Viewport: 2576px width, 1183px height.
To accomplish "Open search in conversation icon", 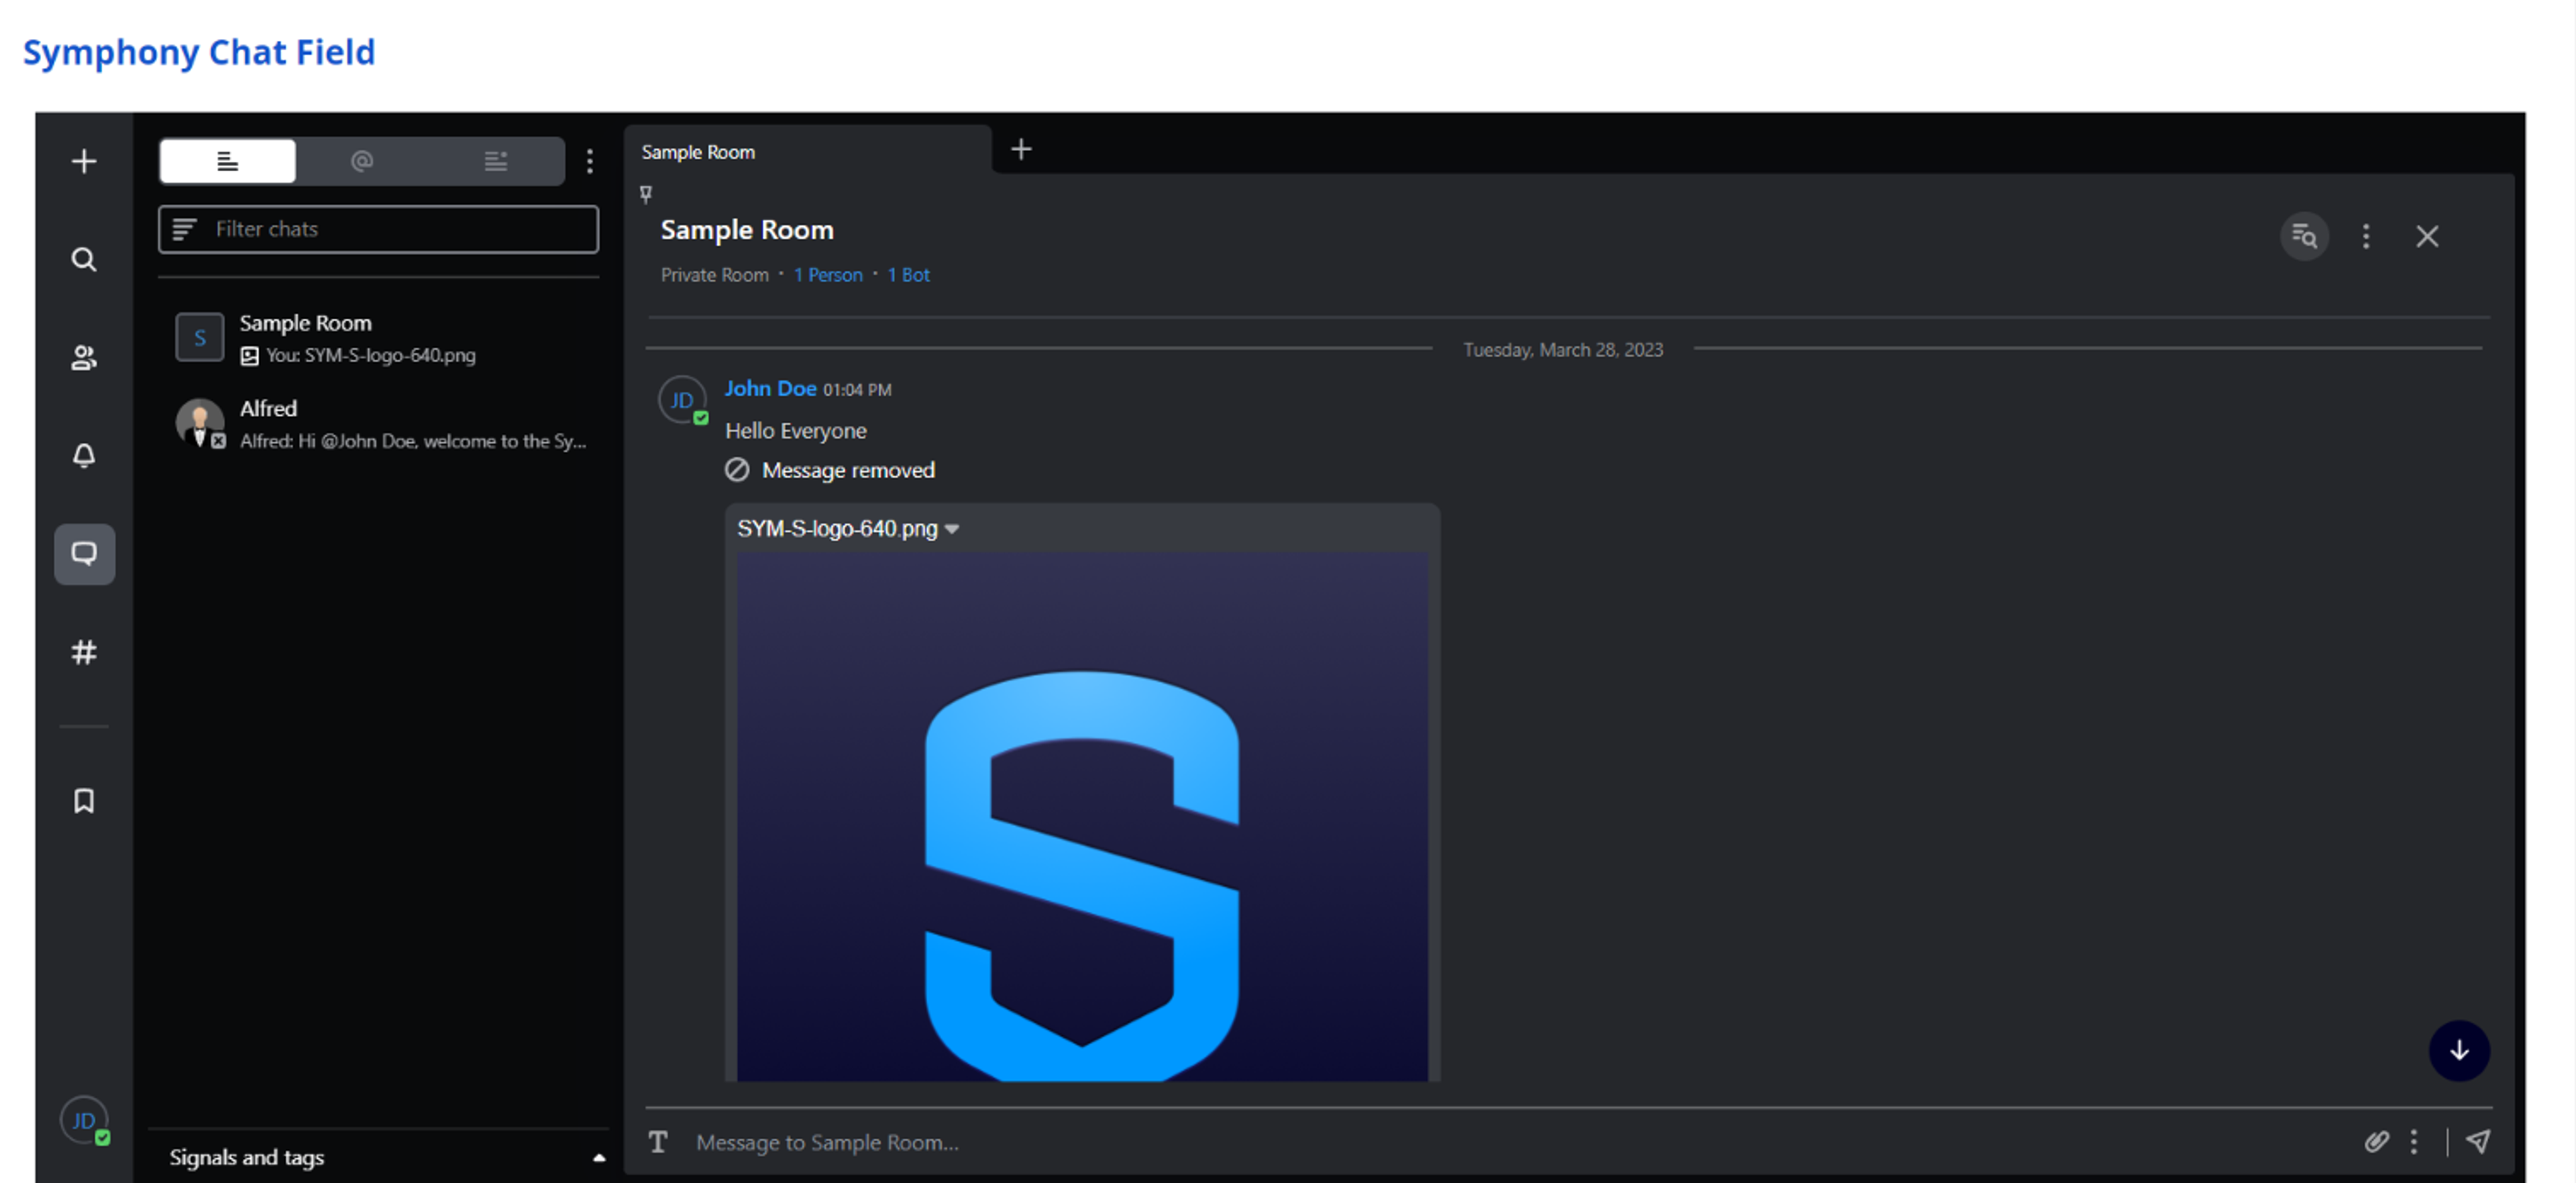I will click(x=2304, y=236).
